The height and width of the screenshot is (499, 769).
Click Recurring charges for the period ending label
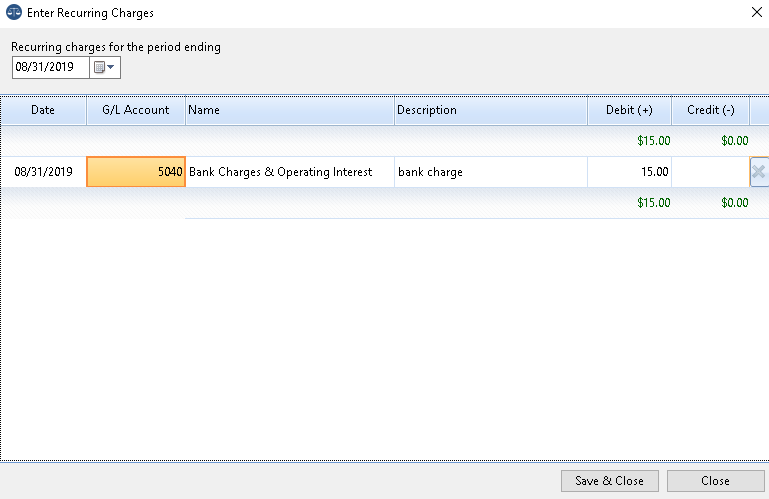point(116,47)
